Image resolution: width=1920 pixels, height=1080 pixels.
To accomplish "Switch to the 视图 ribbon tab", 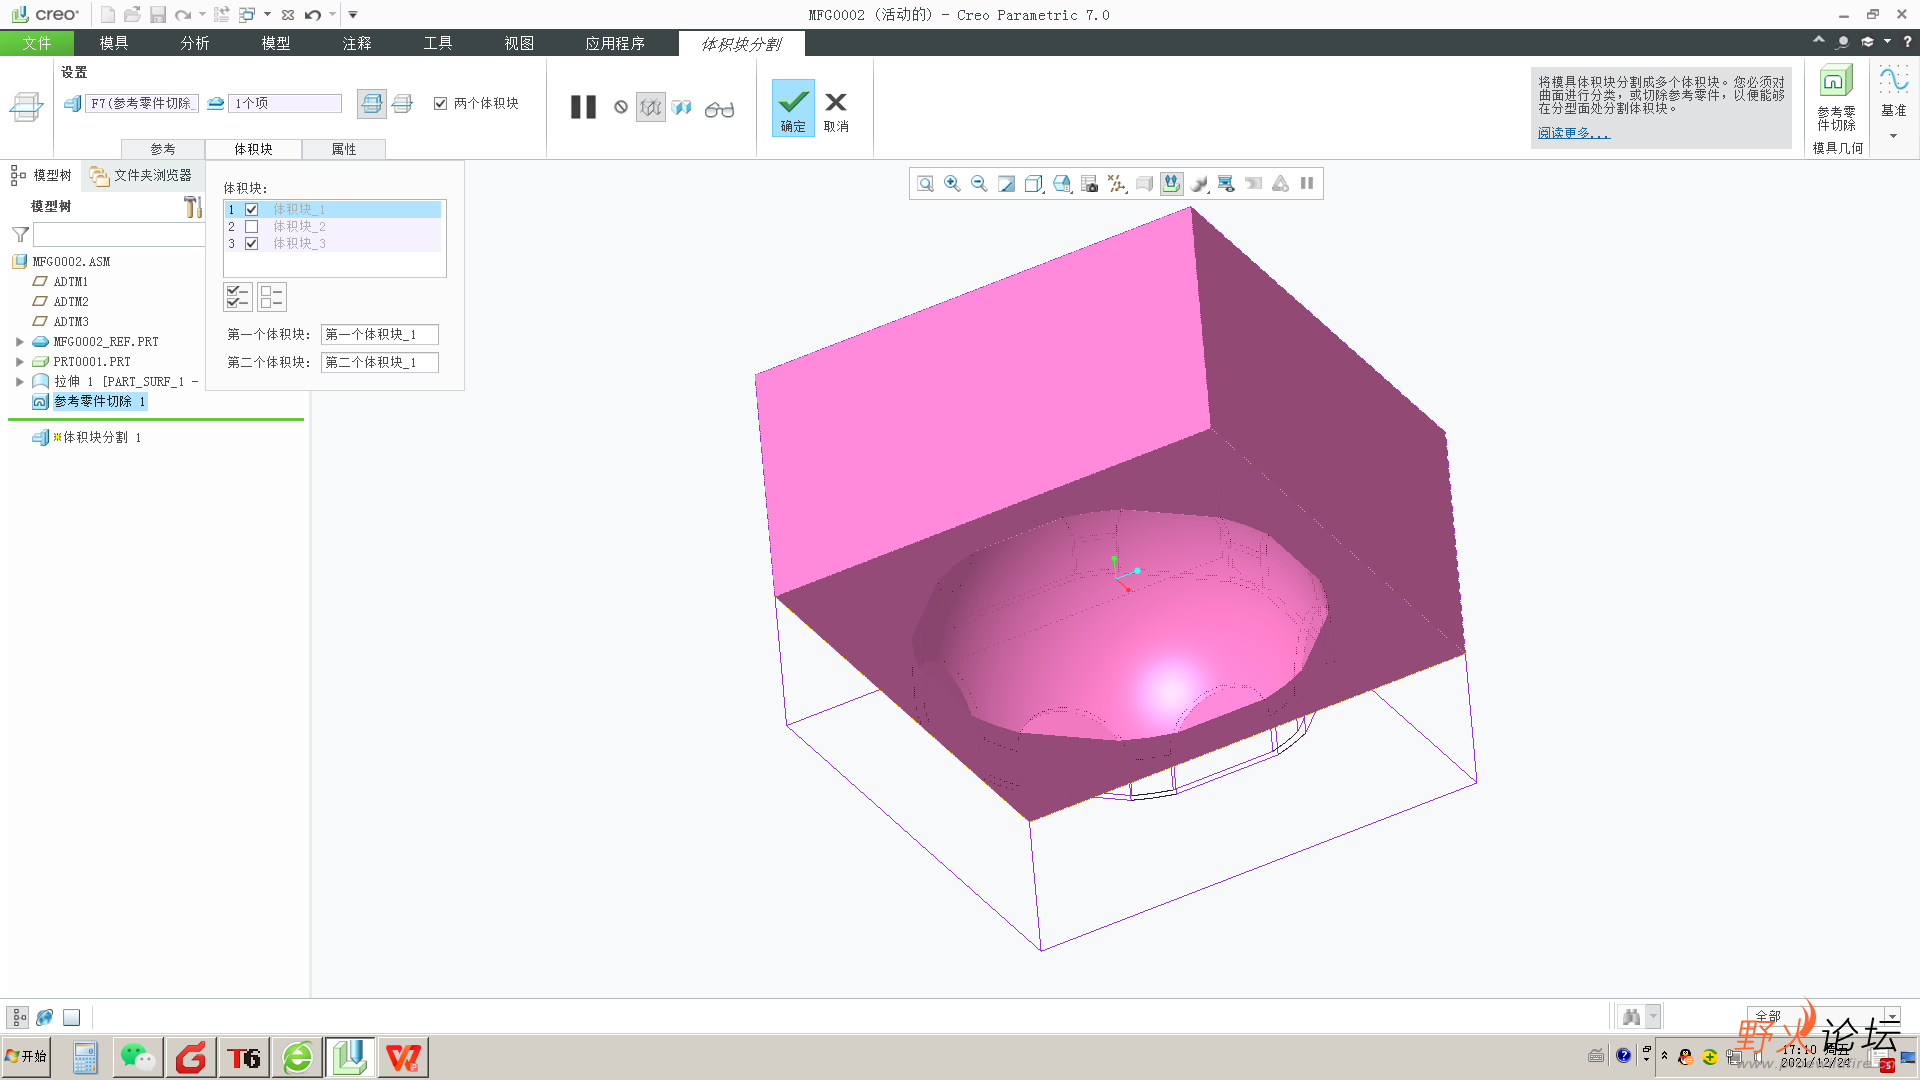I will pyautogui.click(x=519, y=43).
